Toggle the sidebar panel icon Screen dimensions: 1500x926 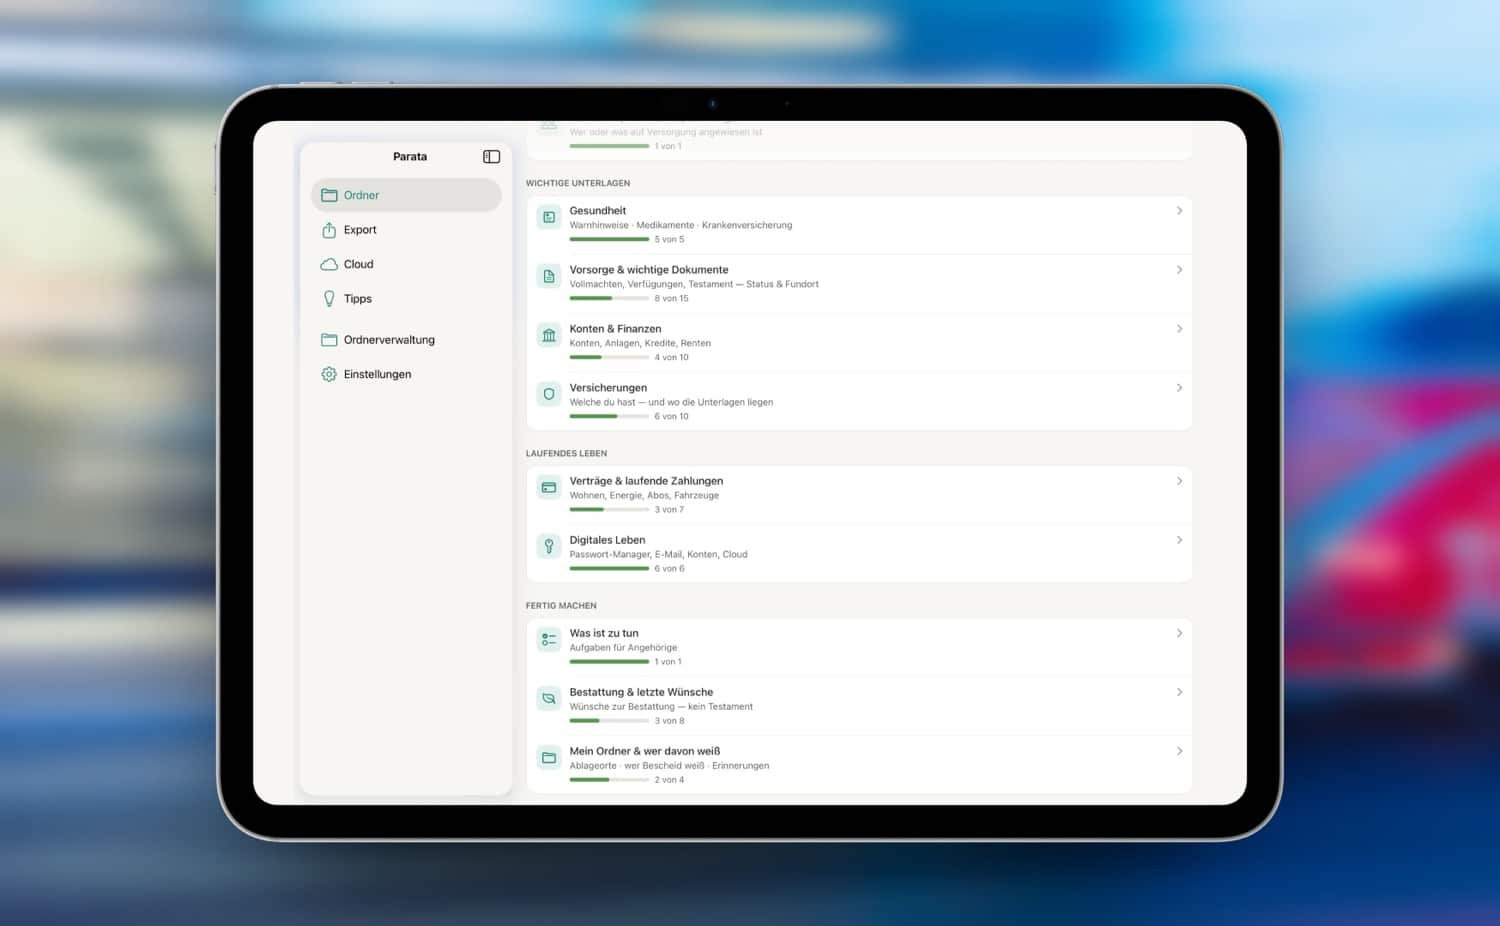click(491, 157)
